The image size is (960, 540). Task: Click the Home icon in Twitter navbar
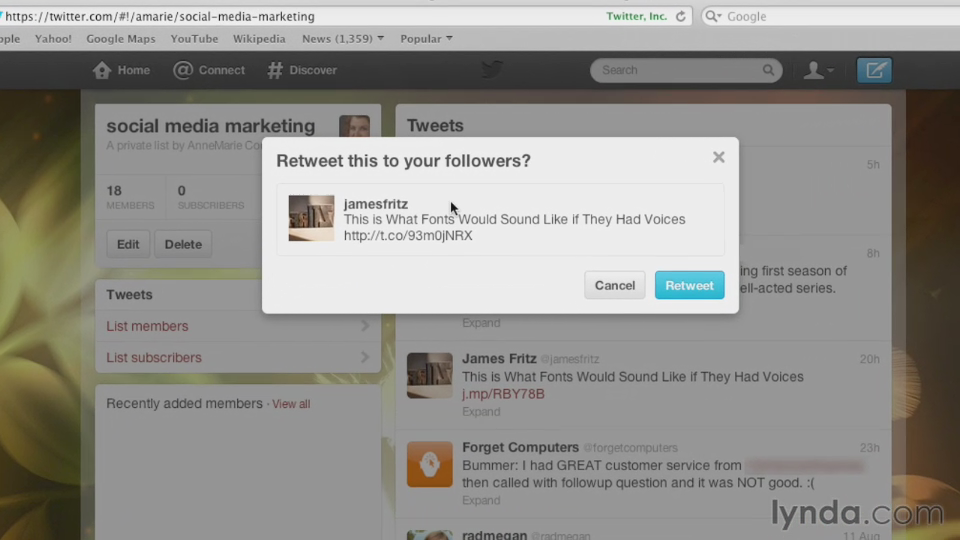tap(102, 70)
